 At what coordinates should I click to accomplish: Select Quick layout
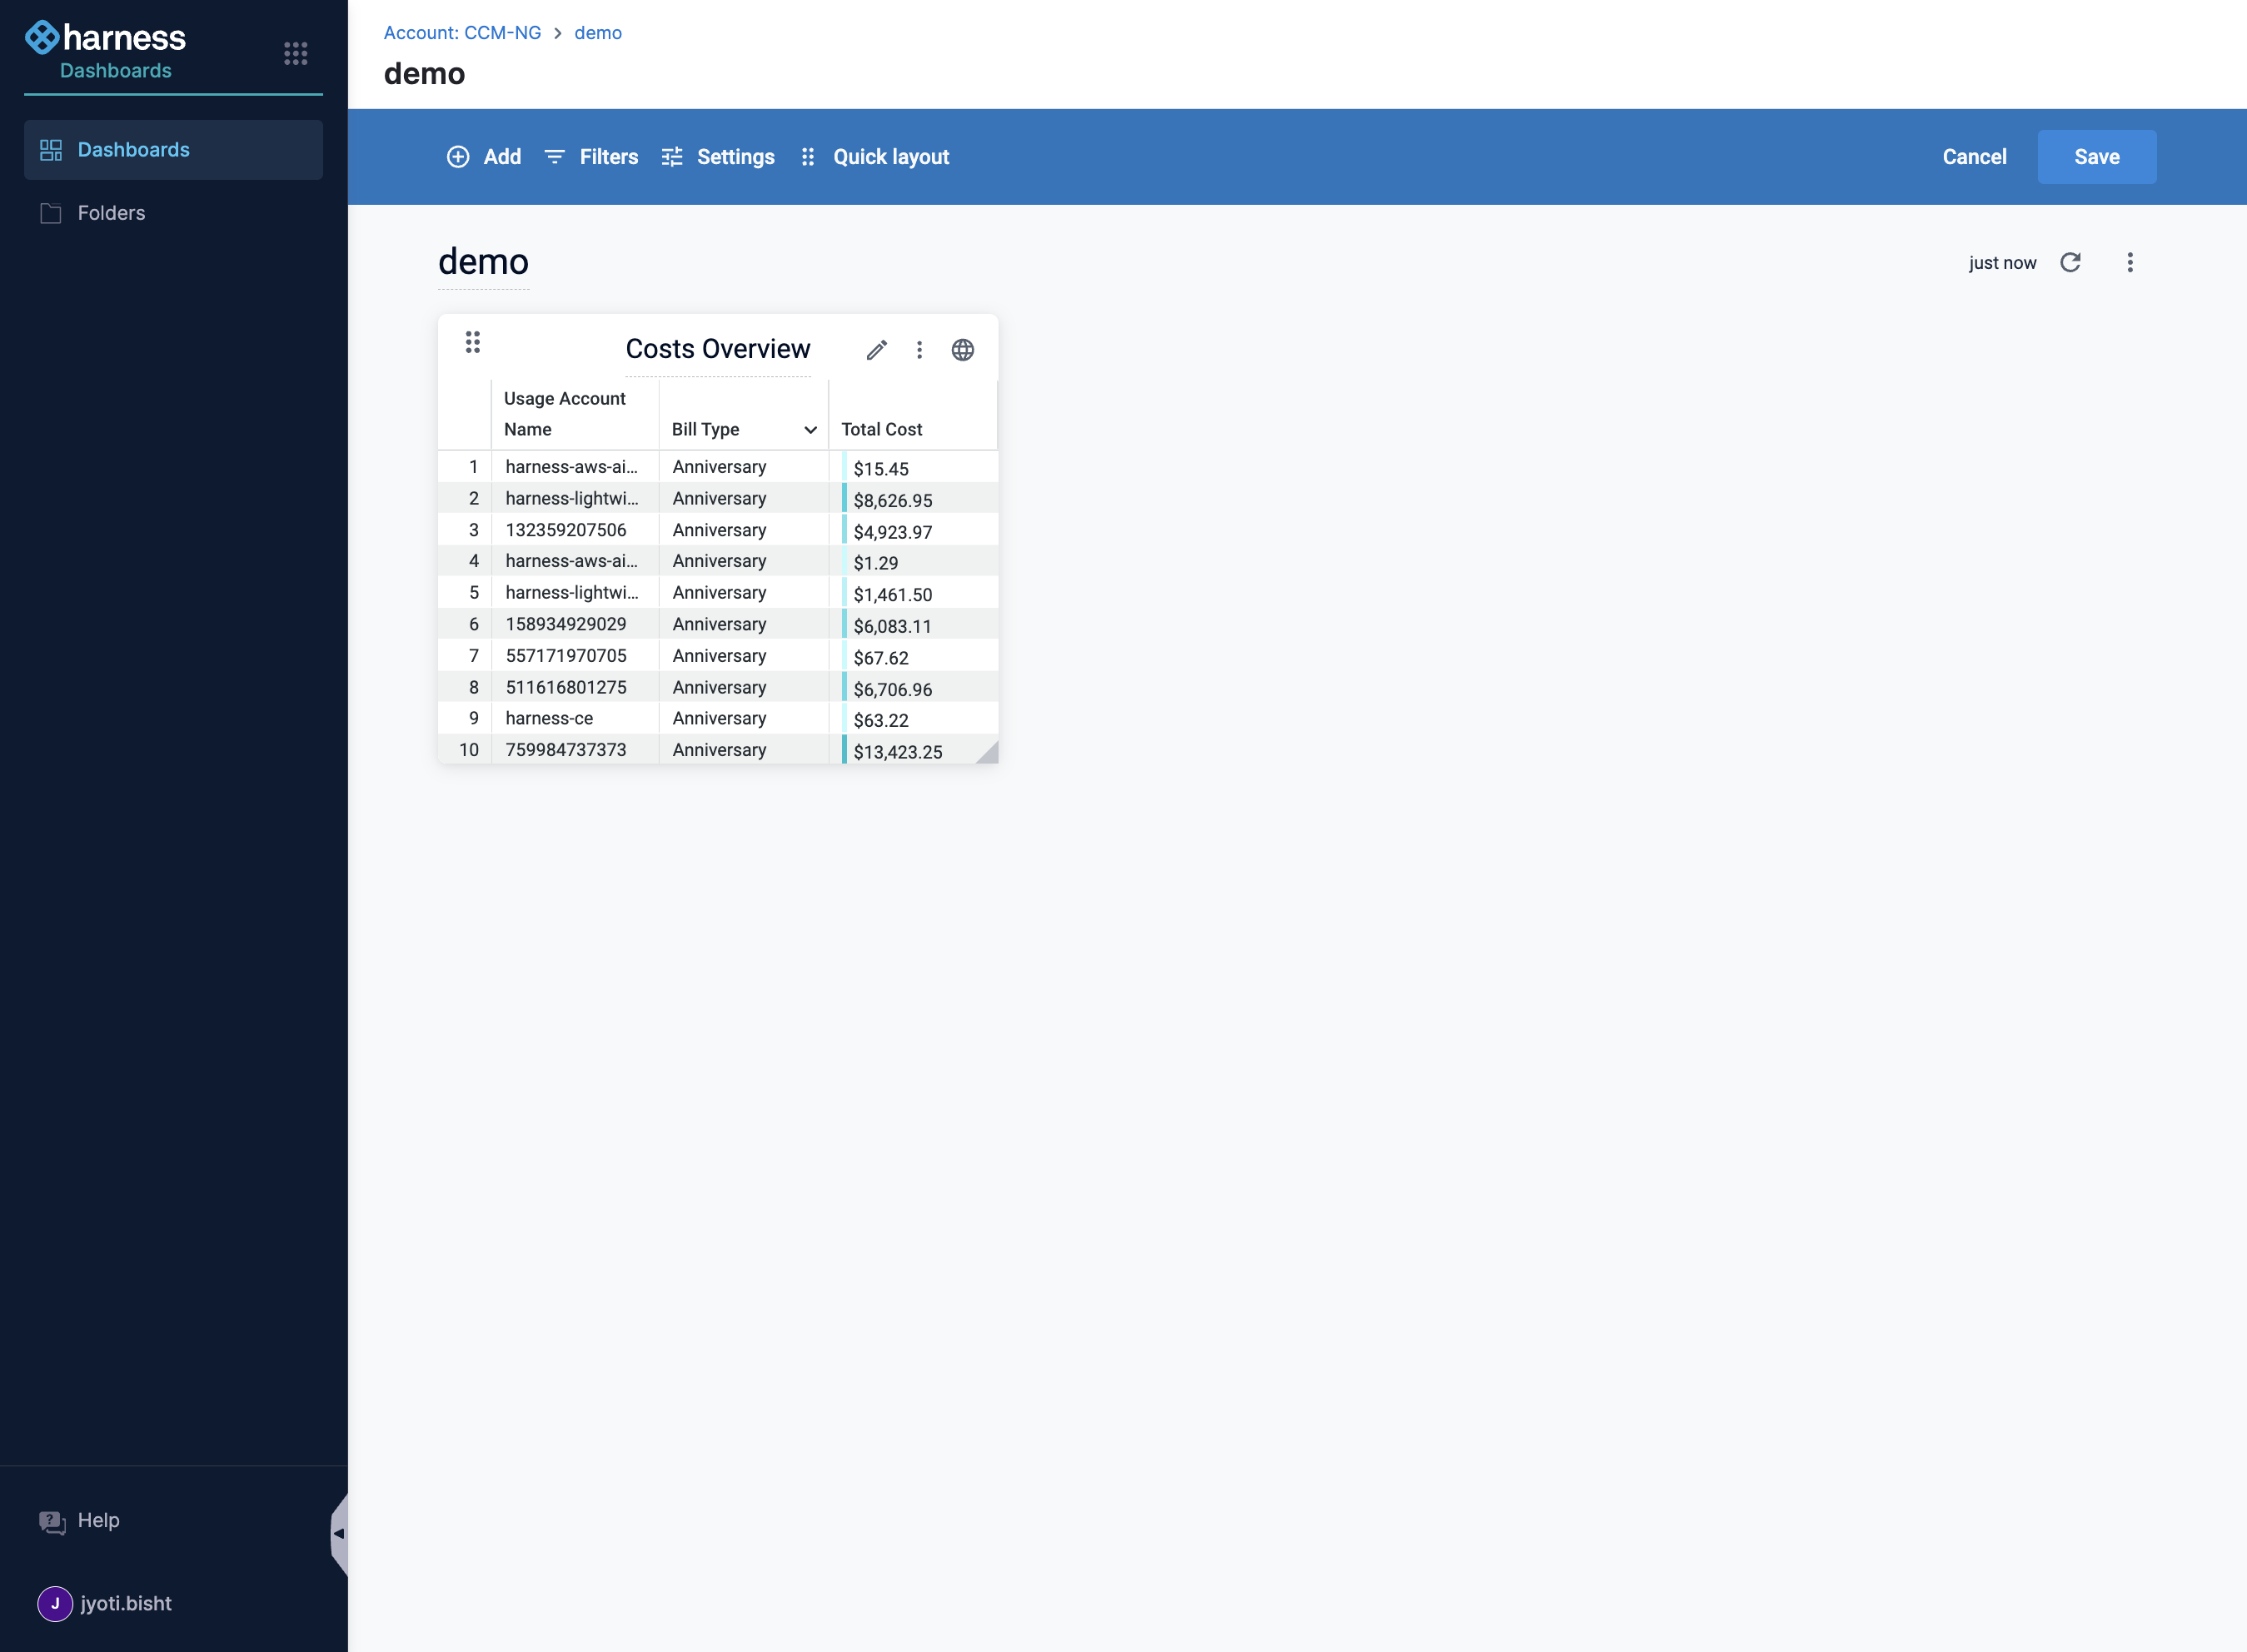click(x=875, y=157)
